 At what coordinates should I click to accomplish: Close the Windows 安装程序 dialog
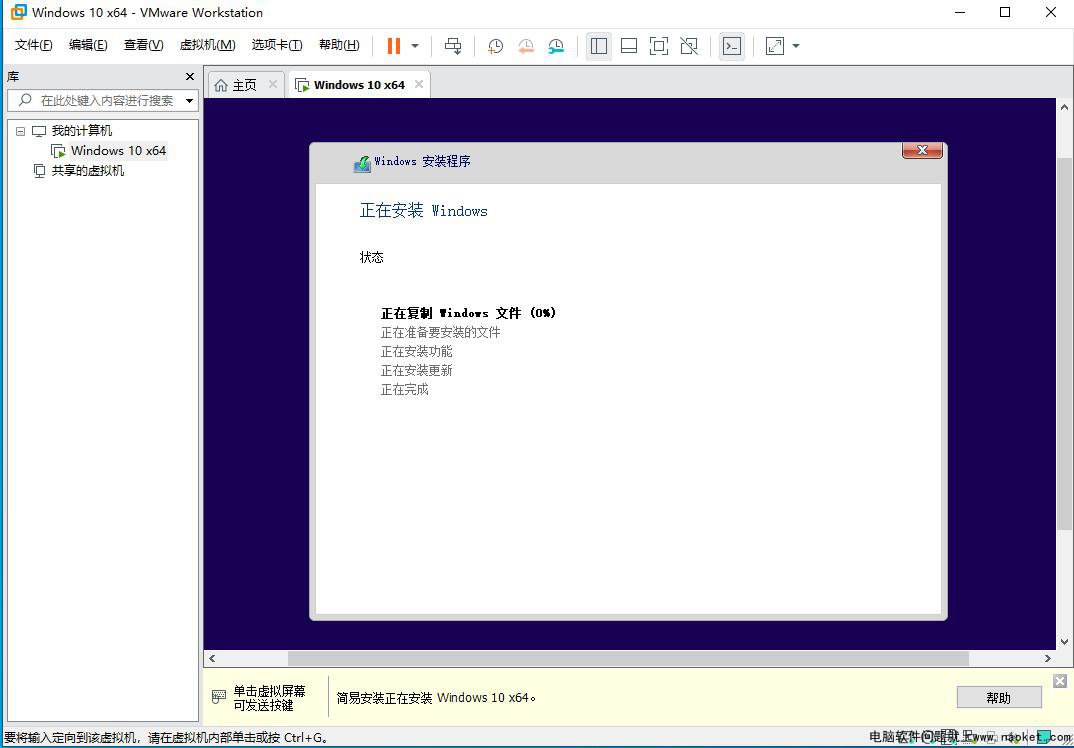922,151
